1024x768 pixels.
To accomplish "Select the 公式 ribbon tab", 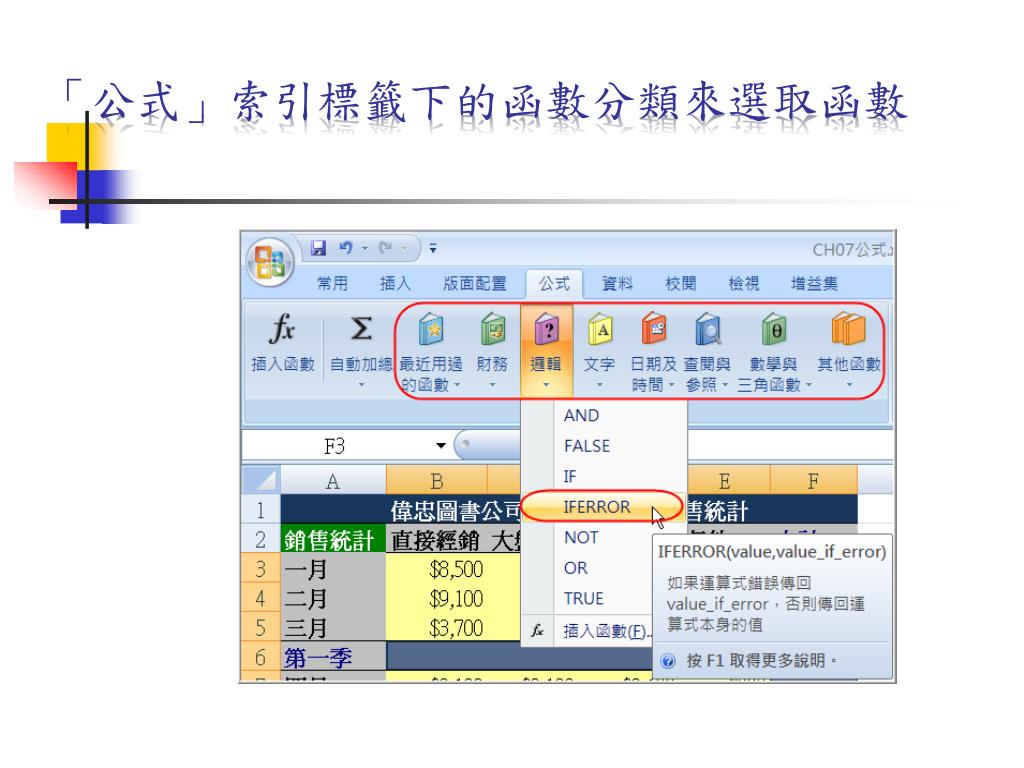I will coord(554,283).
